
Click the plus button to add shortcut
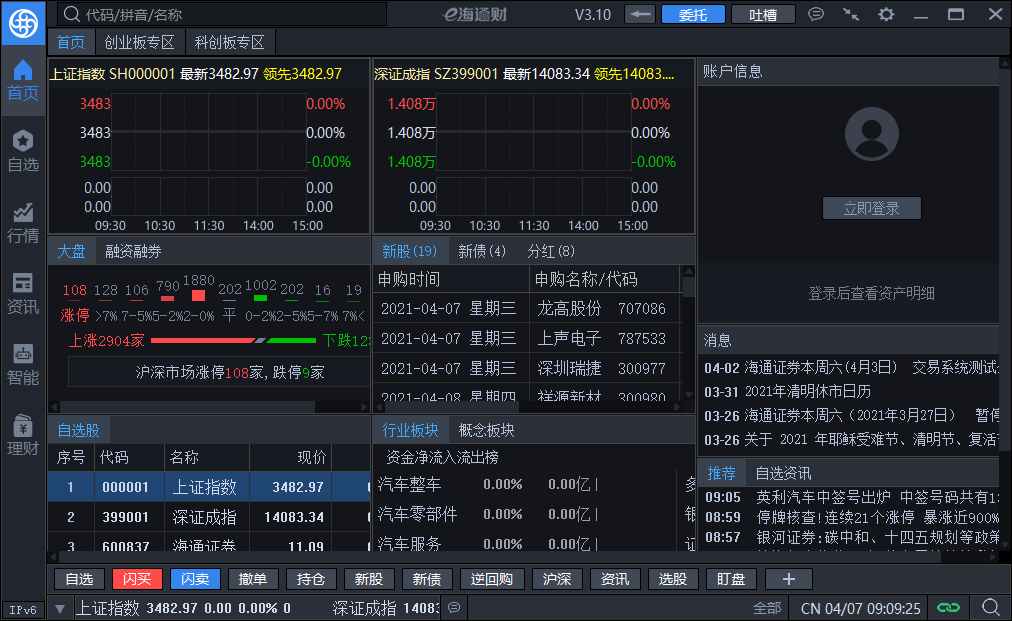tap(789, 579)
